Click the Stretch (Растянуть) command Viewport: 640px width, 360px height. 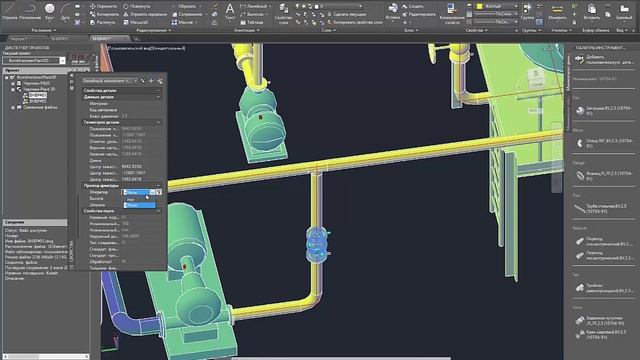pos(103,22)
